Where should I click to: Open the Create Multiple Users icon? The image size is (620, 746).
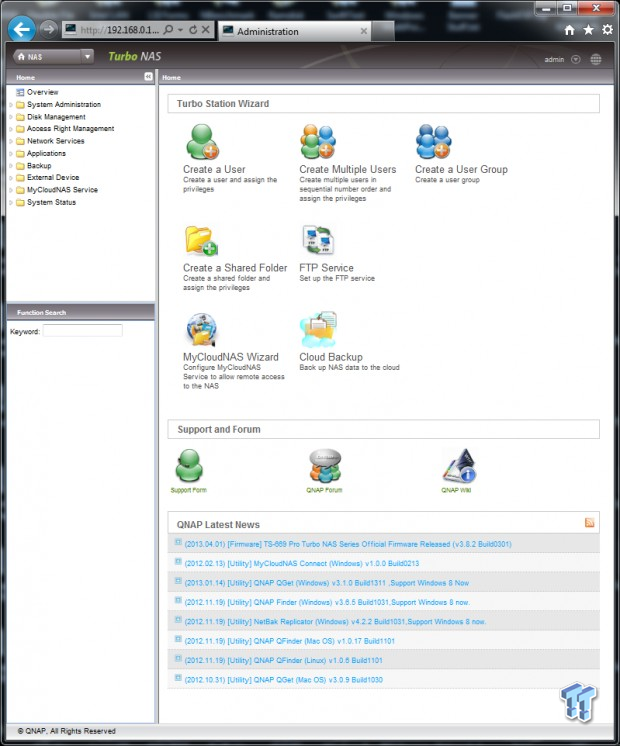[x=318, y=142]
